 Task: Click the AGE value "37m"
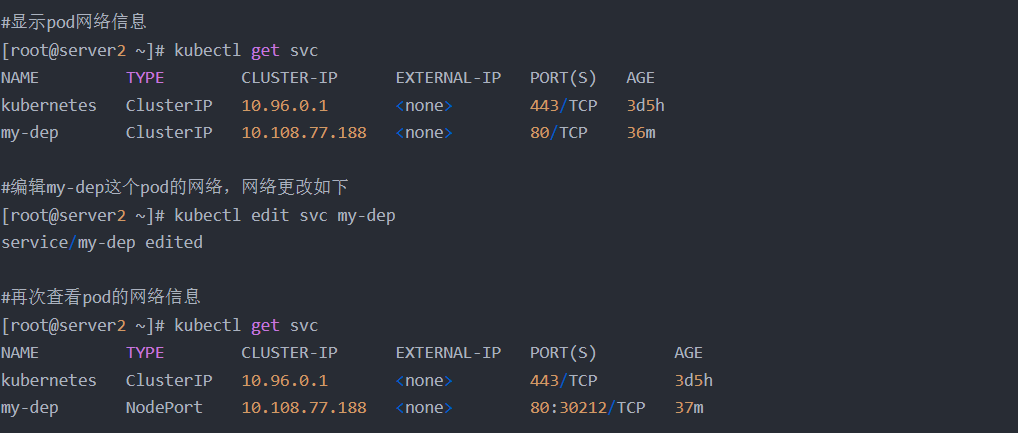[x=689, y=408]
